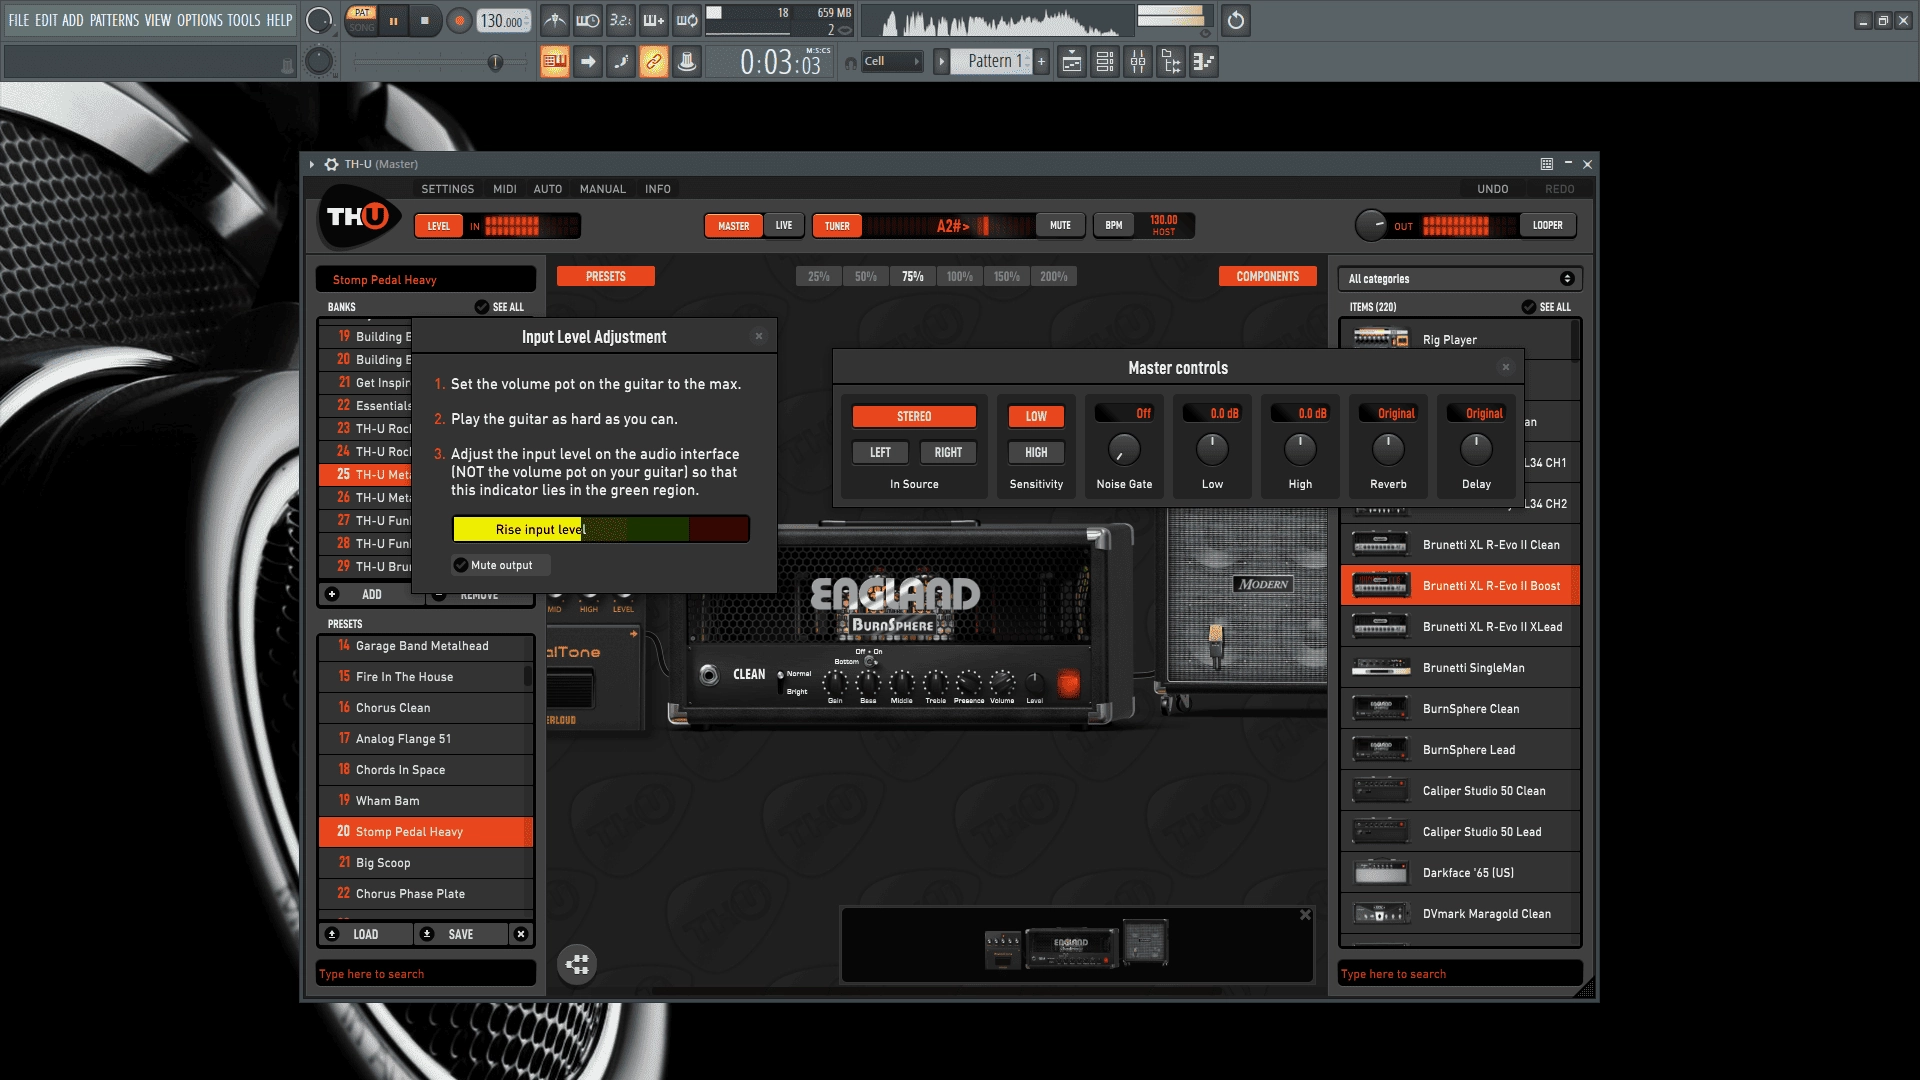Screen dimensions: 1920x1080
Task: Set rack zoom to 100%
Action: pyautogui.click(x=960, y=276)
